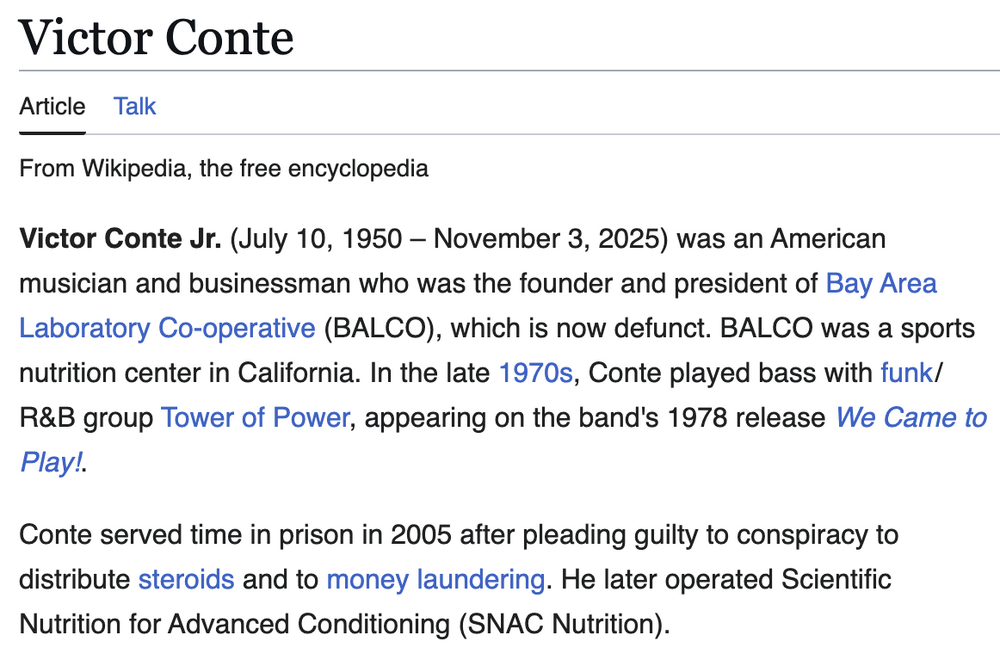Switch to the Article tab

tap(52, 106)
